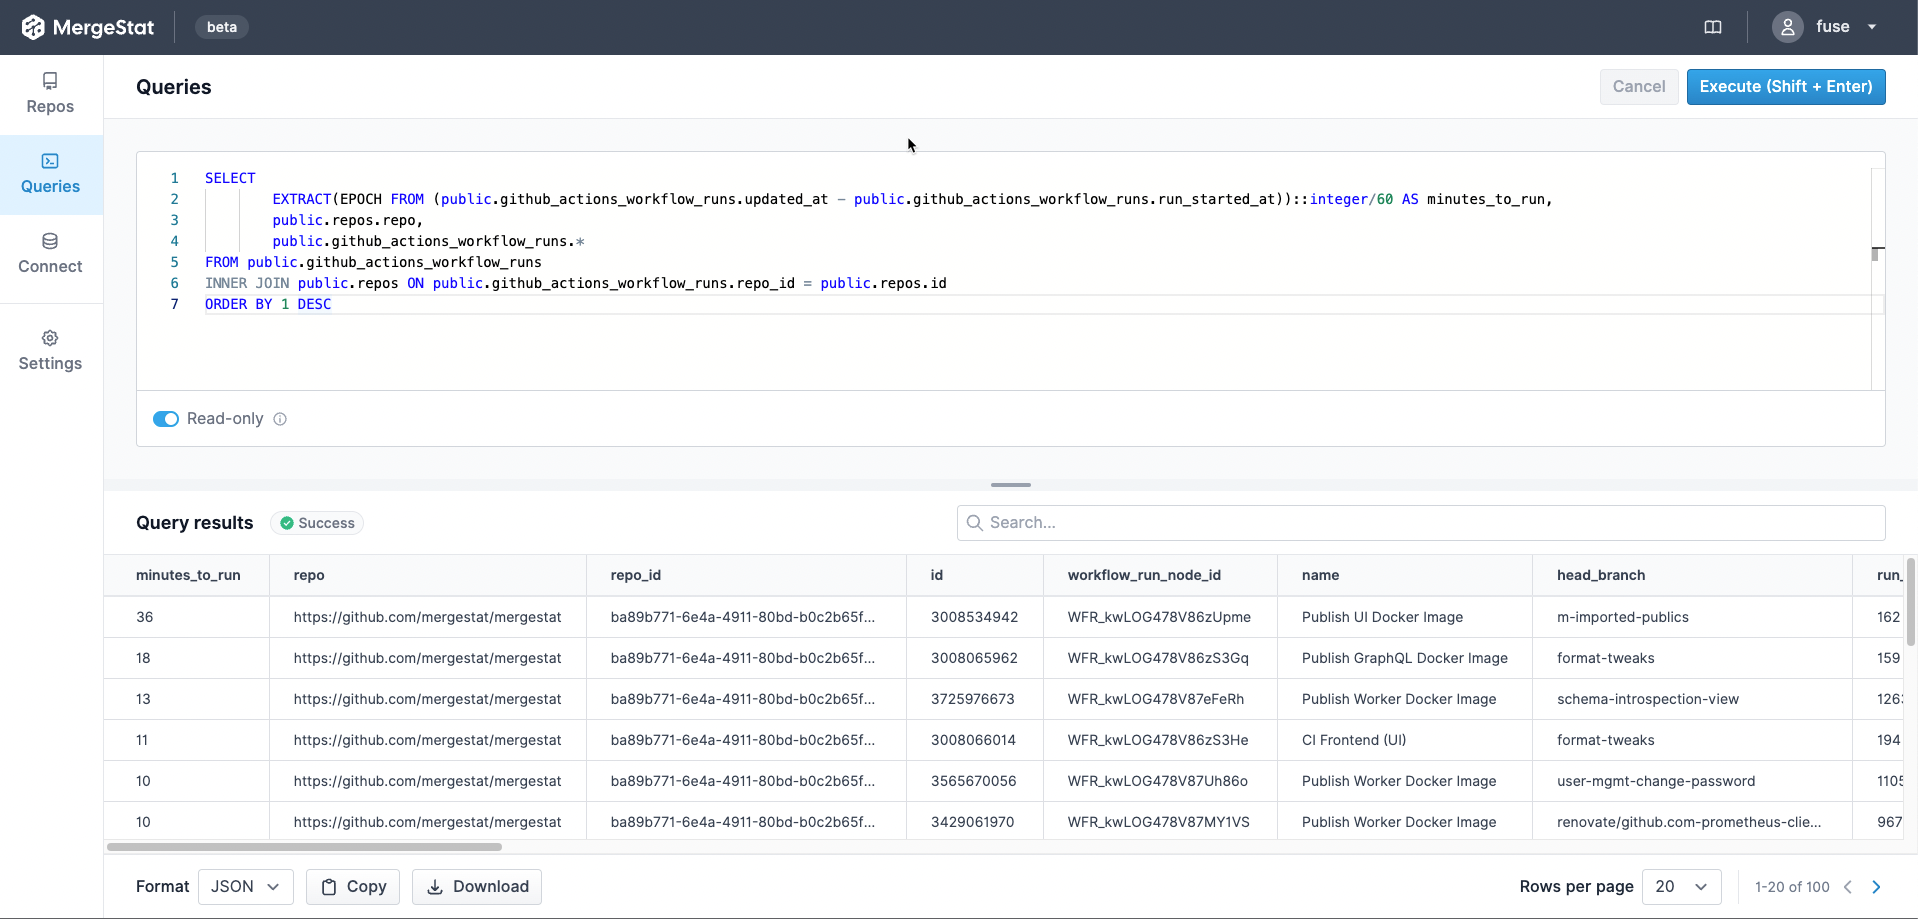Open the JSON format dropdown
The image size is (1918, 919).
[245, 887]
